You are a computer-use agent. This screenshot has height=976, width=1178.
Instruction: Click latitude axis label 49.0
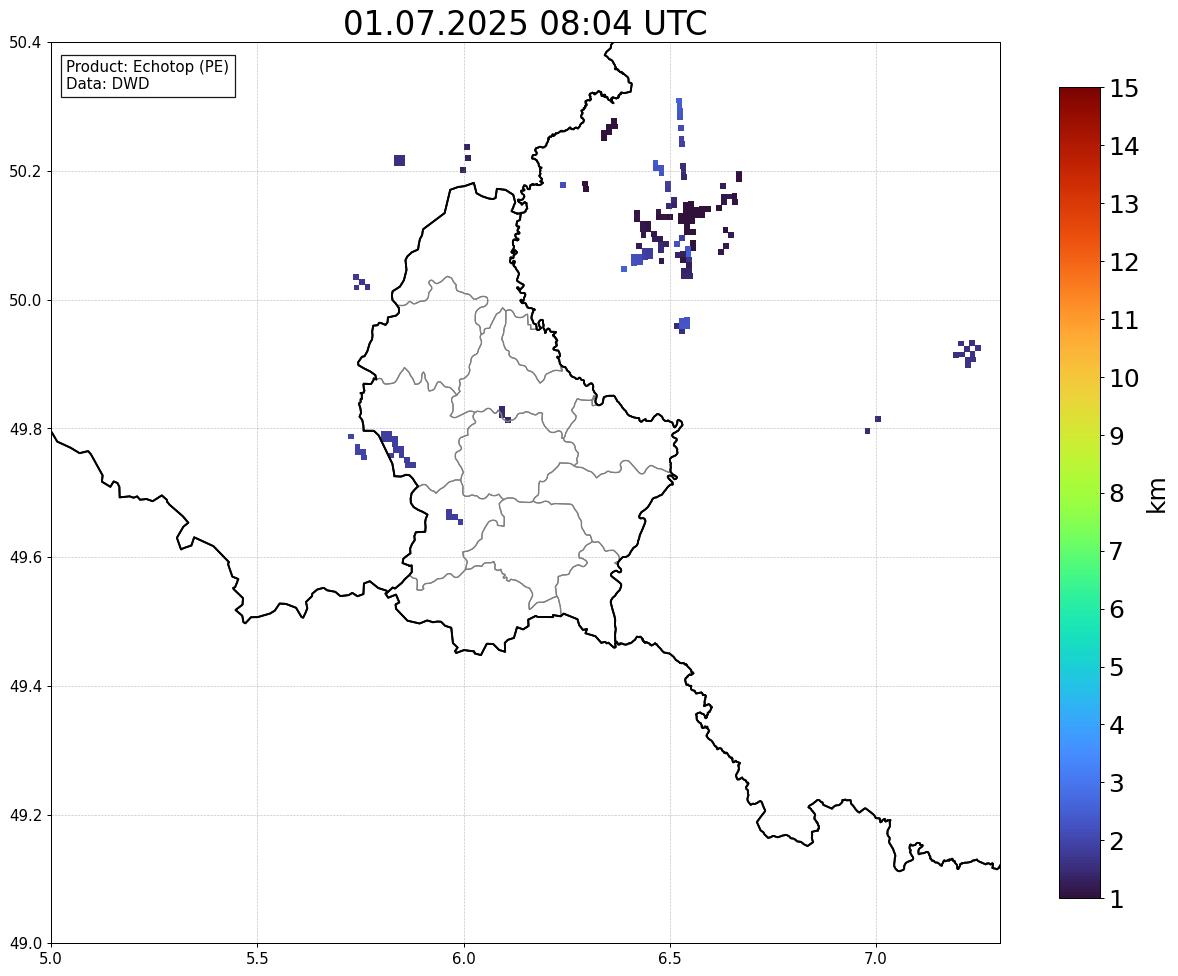click(25, 944)
